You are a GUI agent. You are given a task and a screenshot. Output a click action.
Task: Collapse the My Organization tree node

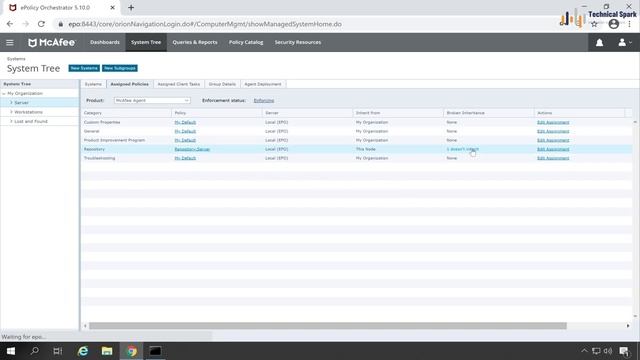tap(4, 93)
